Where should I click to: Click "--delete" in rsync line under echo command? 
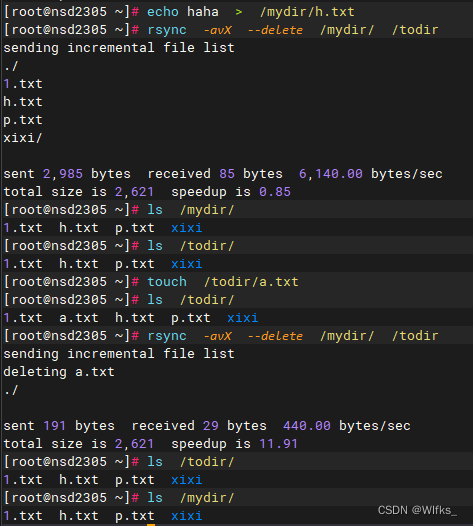click(x=275, y=30)
